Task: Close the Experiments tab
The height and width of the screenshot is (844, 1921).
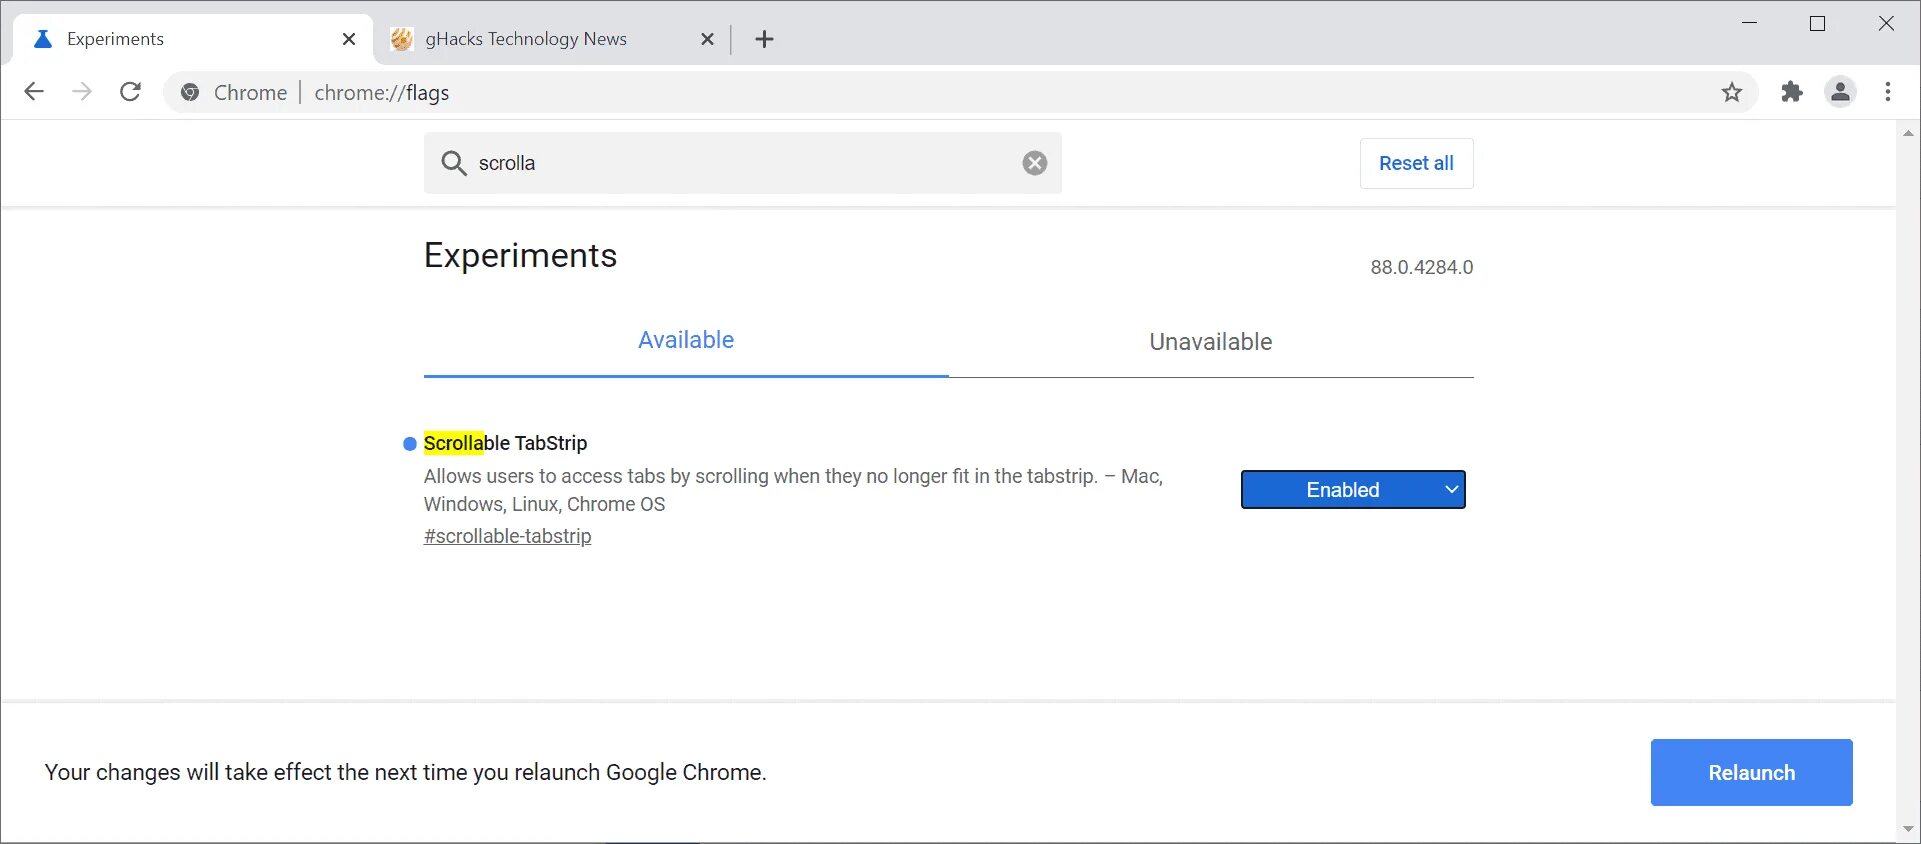Action: (349, 39)
